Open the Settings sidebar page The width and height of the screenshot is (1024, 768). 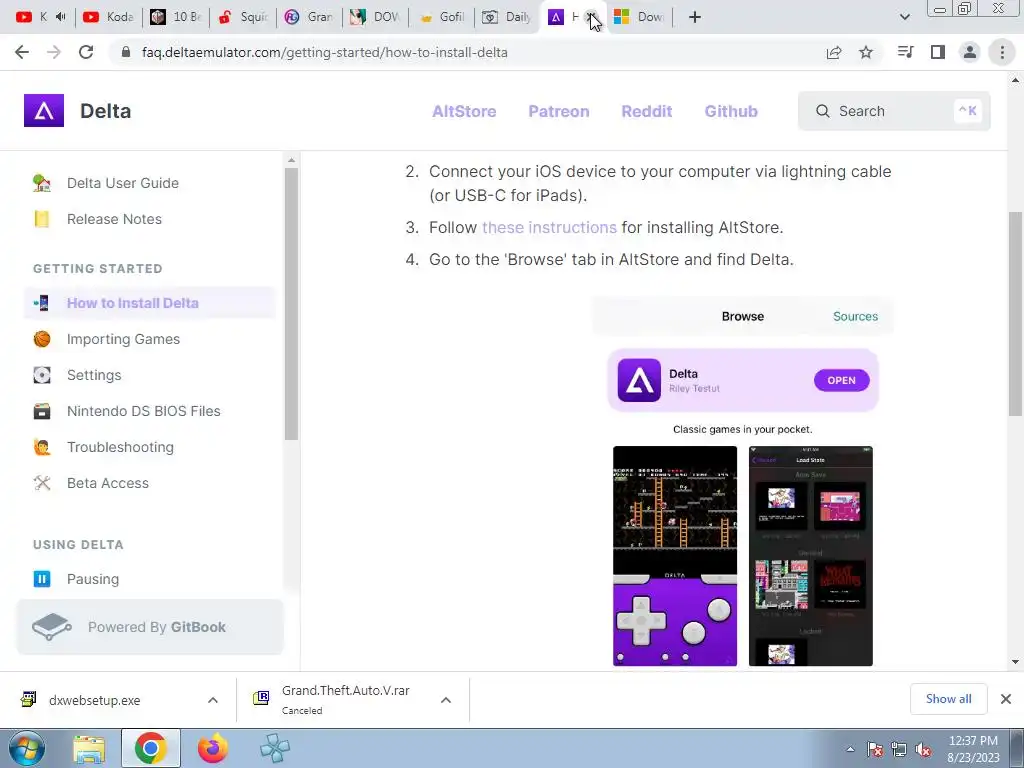point(94,375)
